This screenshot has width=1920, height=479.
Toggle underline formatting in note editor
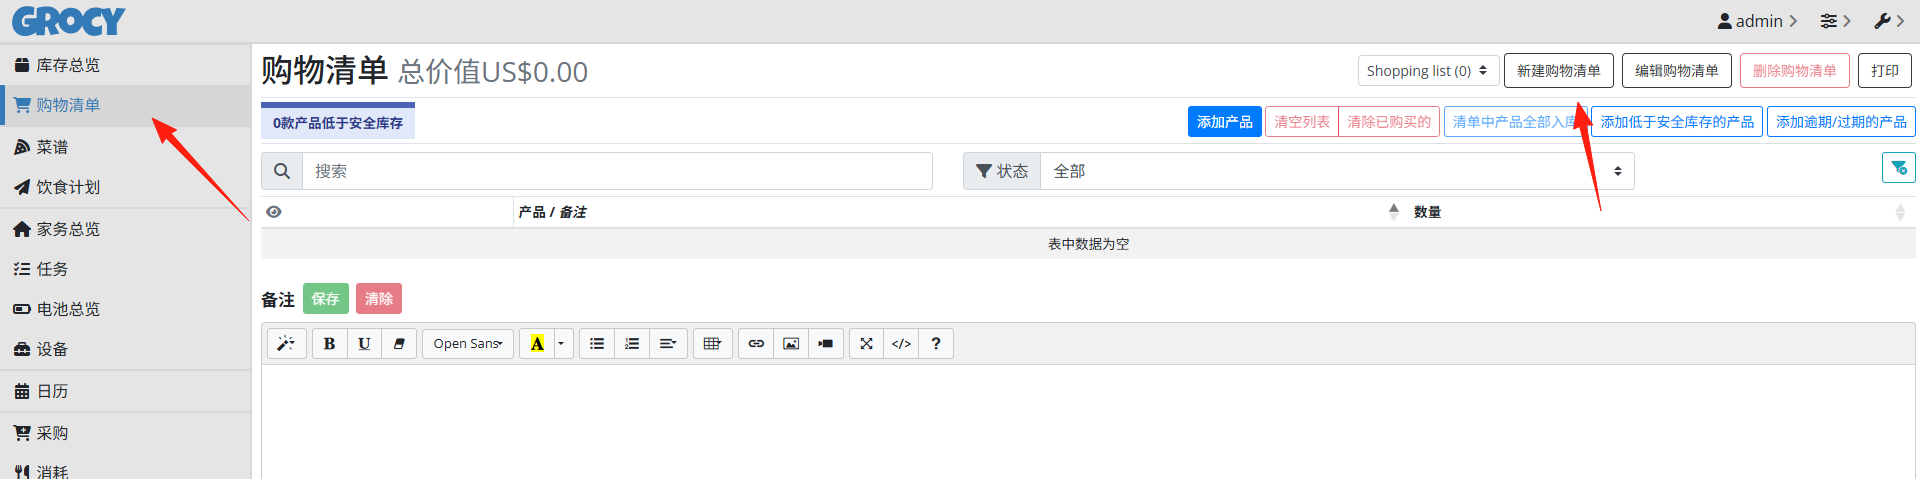pos(364,344)
